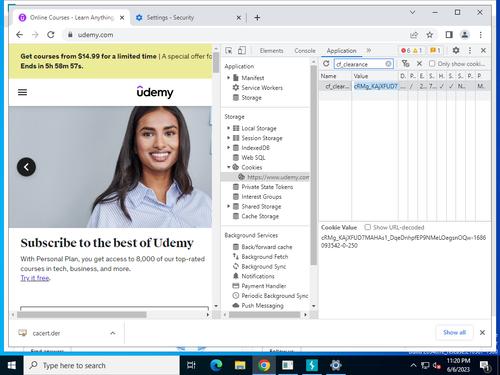Open the Udemy hamburger menu

[22, 92]
